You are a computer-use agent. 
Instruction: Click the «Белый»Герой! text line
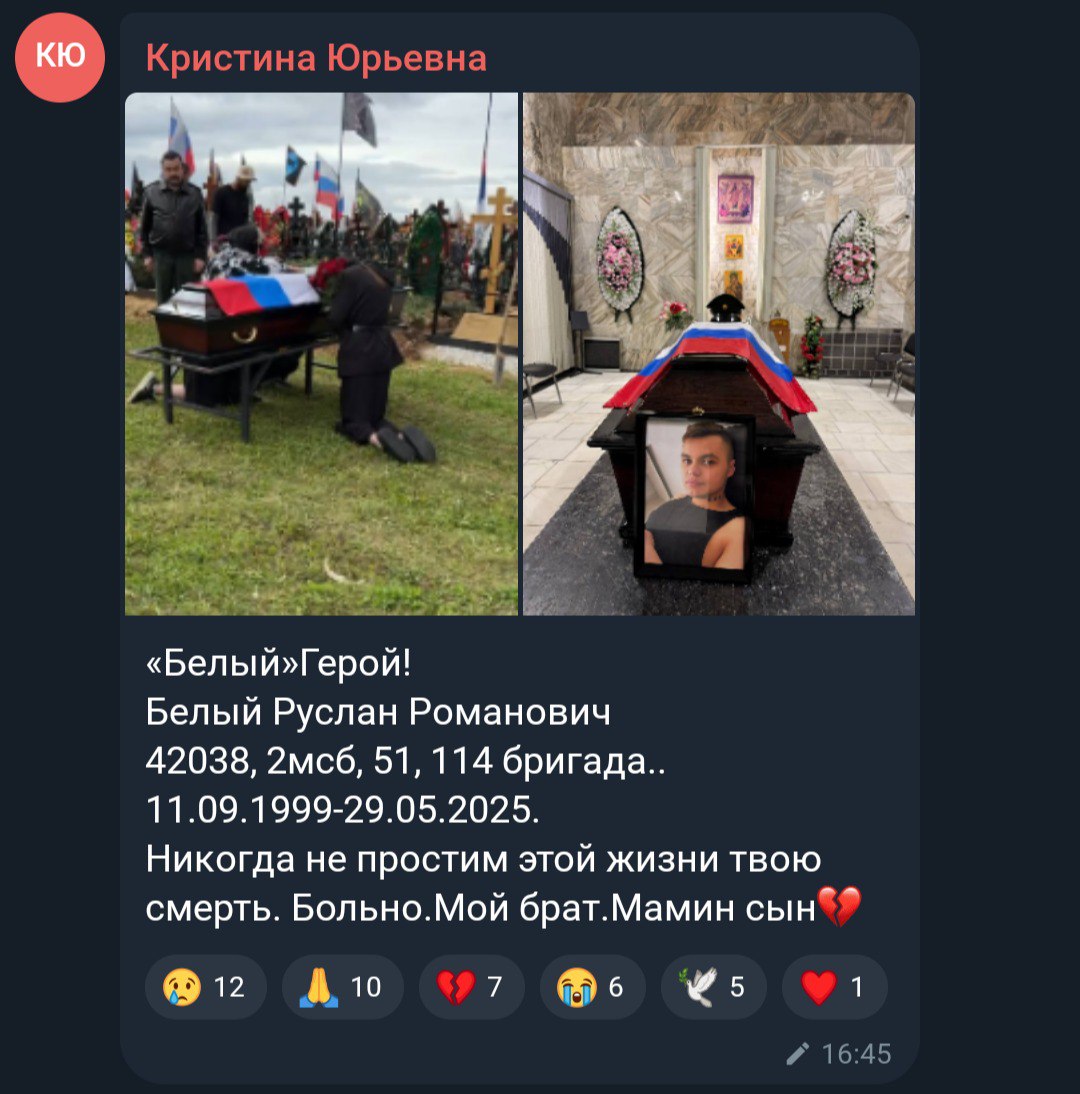click(x=279, y=663)
